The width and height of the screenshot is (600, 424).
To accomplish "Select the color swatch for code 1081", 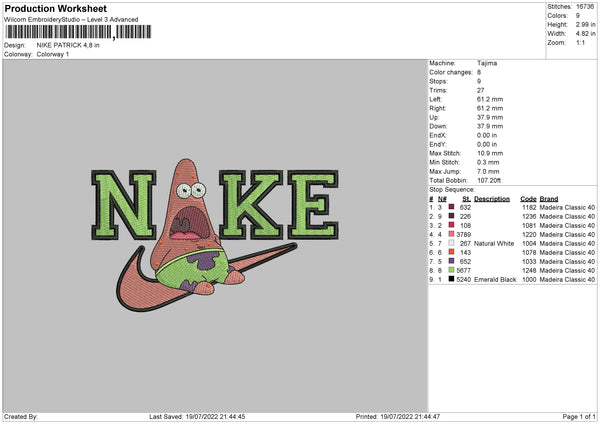I will click(452, 225).
